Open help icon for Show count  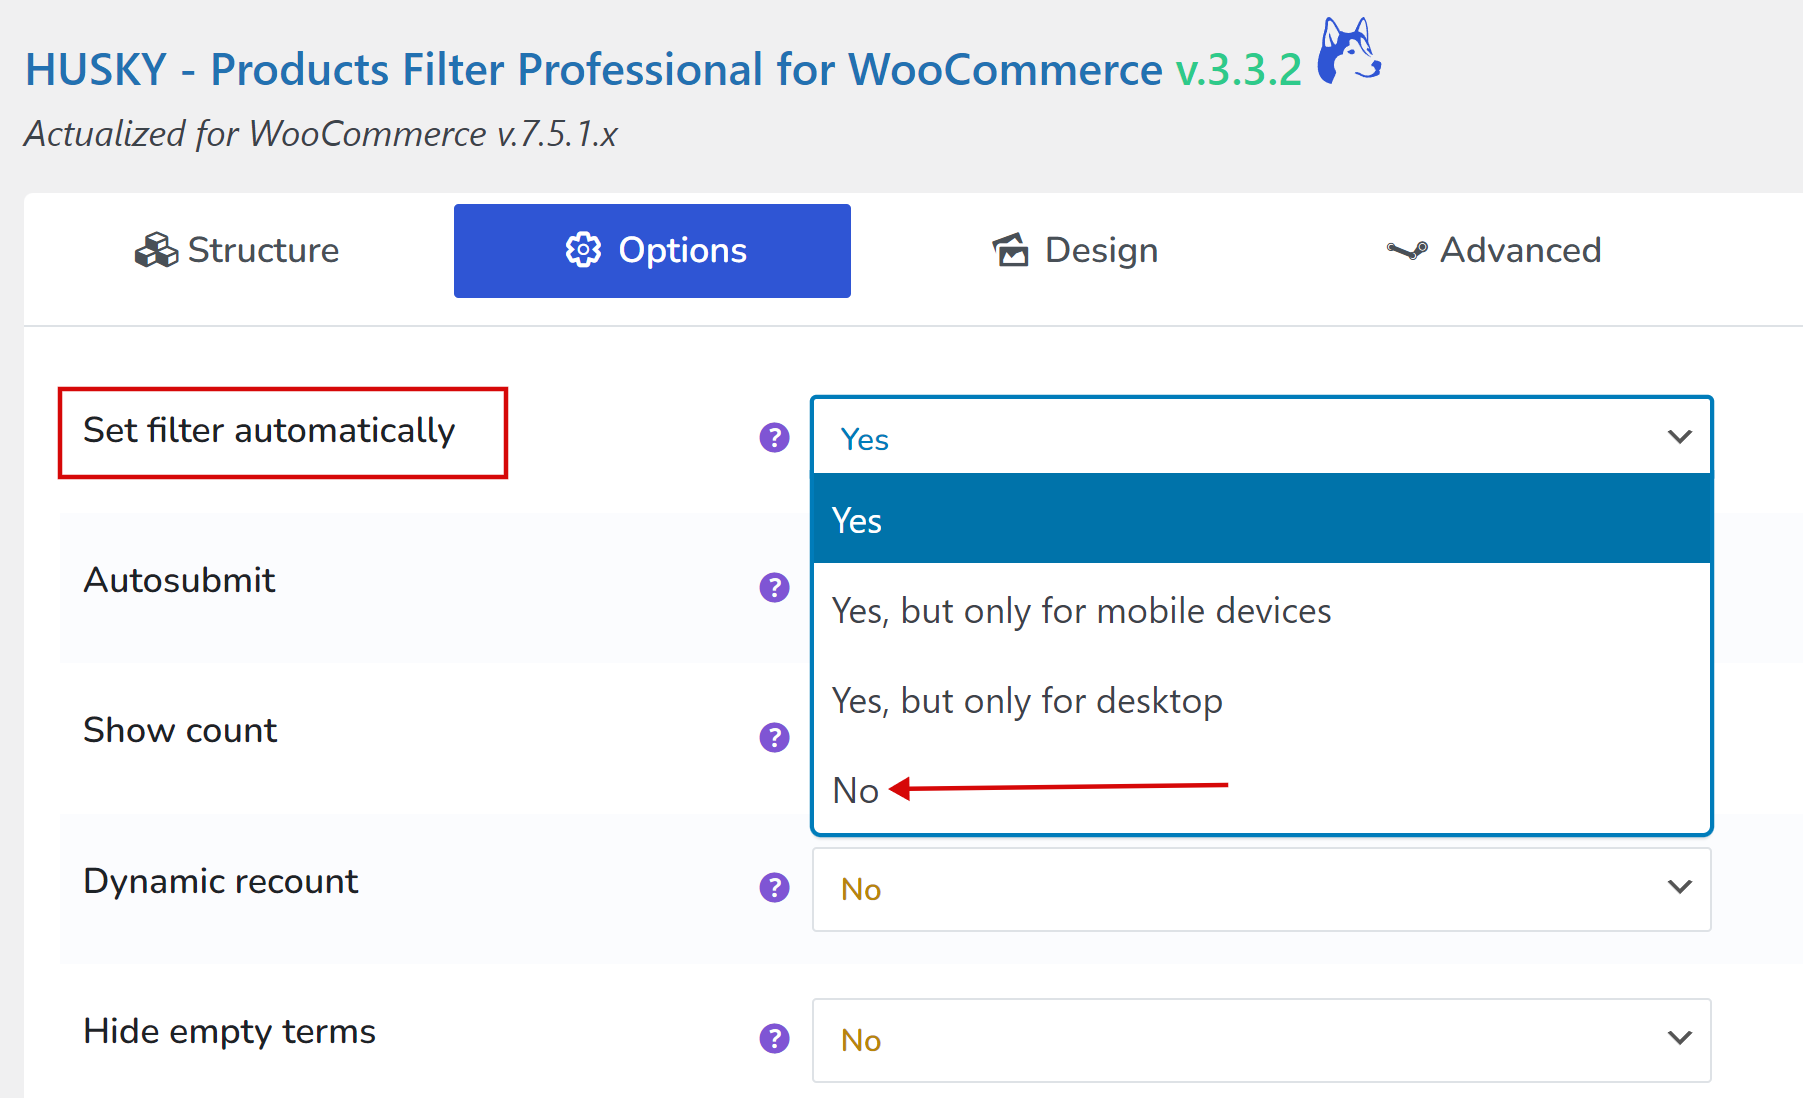pyautogui.click(x=774, y=737)
